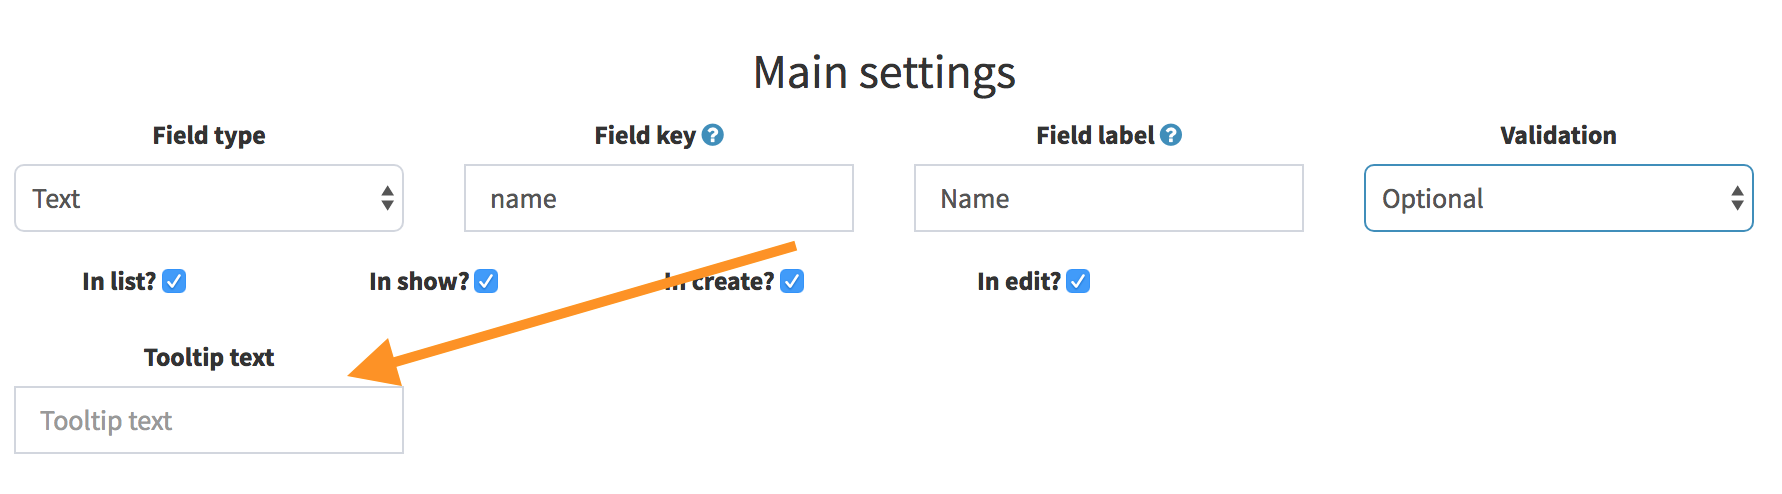Click the arrows on the Validation select
Viewport: 1782px width, 494px height.
point(1737,198)
